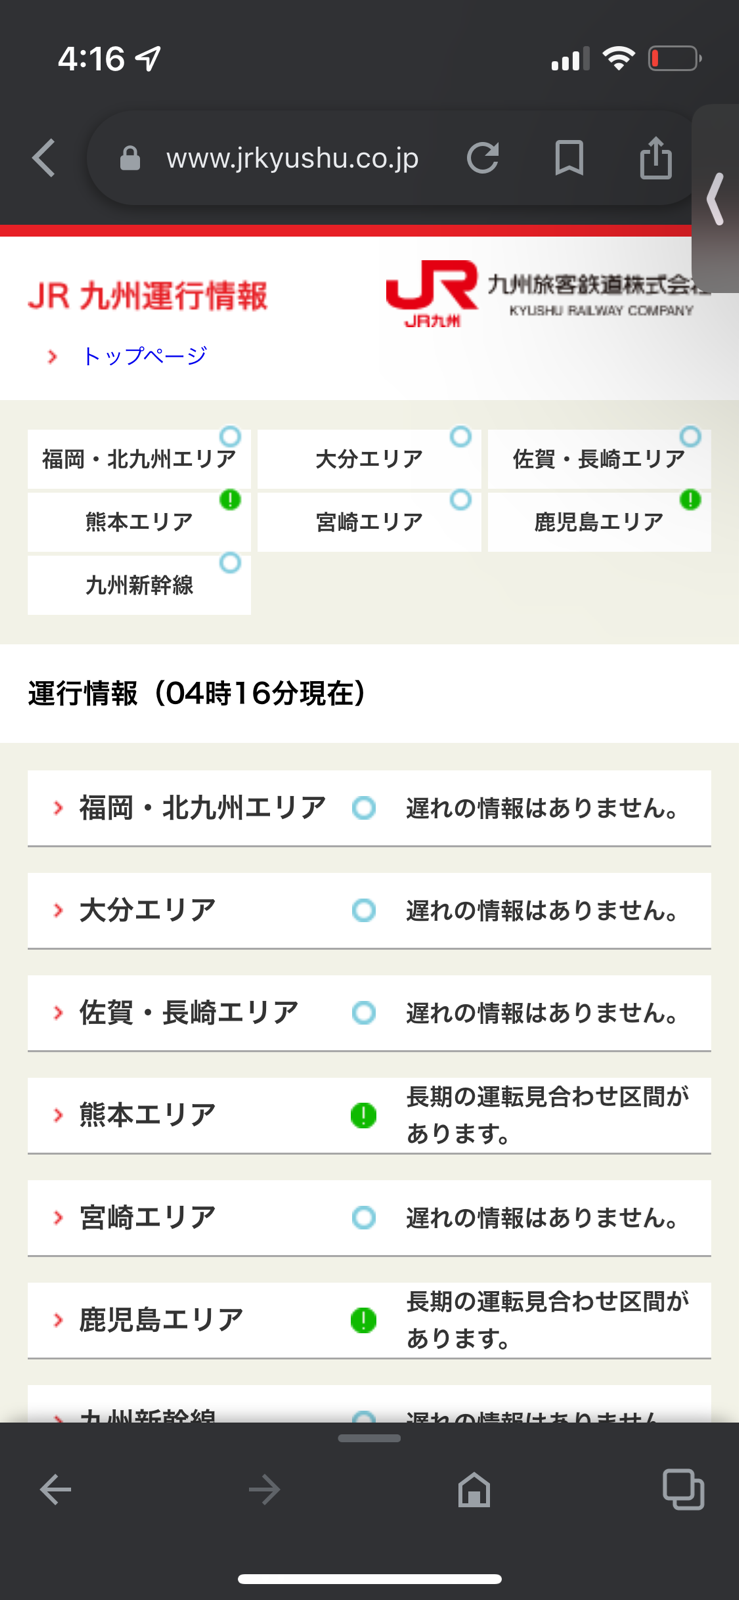Open the トップページ link
This screenshot has height=1600, width=739.
coord(144,356)
